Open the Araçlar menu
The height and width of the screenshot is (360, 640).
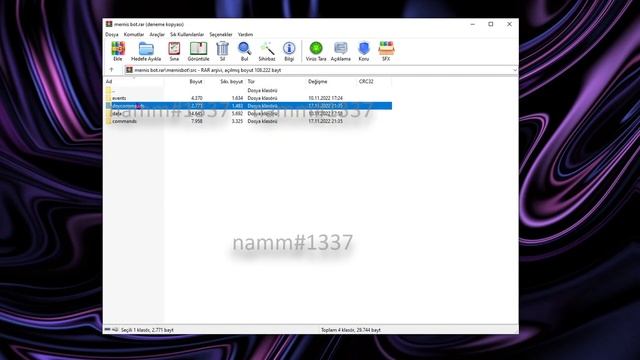pos(157,35)
